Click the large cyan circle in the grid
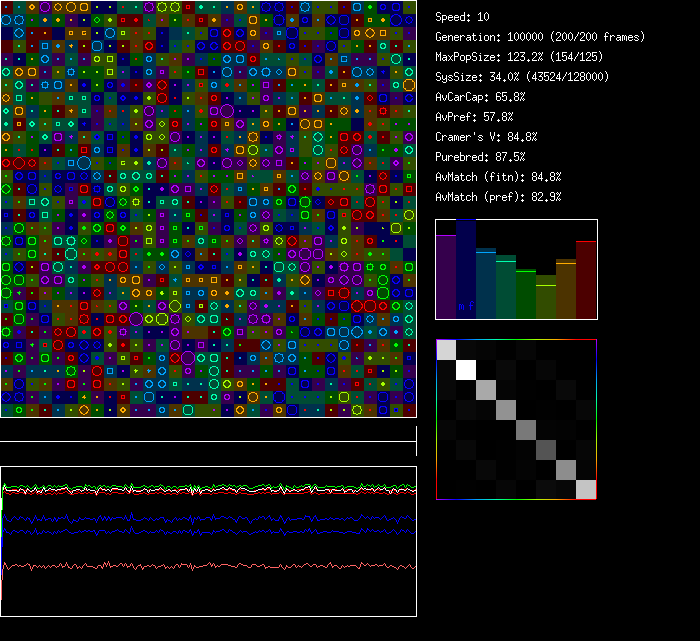Image resolution: width=700 pixels, height=641 pixels. (x=84, y=163)
